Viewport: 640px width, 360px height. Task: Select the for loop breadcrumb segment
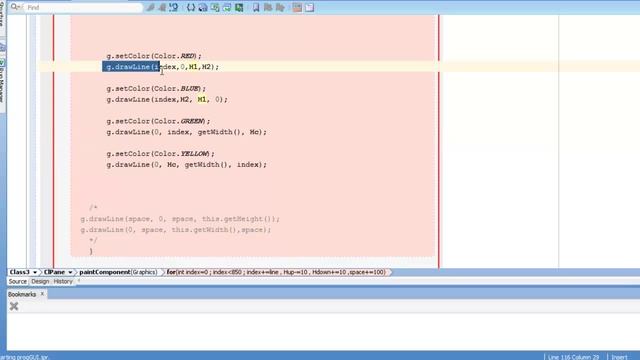[276, 272]
